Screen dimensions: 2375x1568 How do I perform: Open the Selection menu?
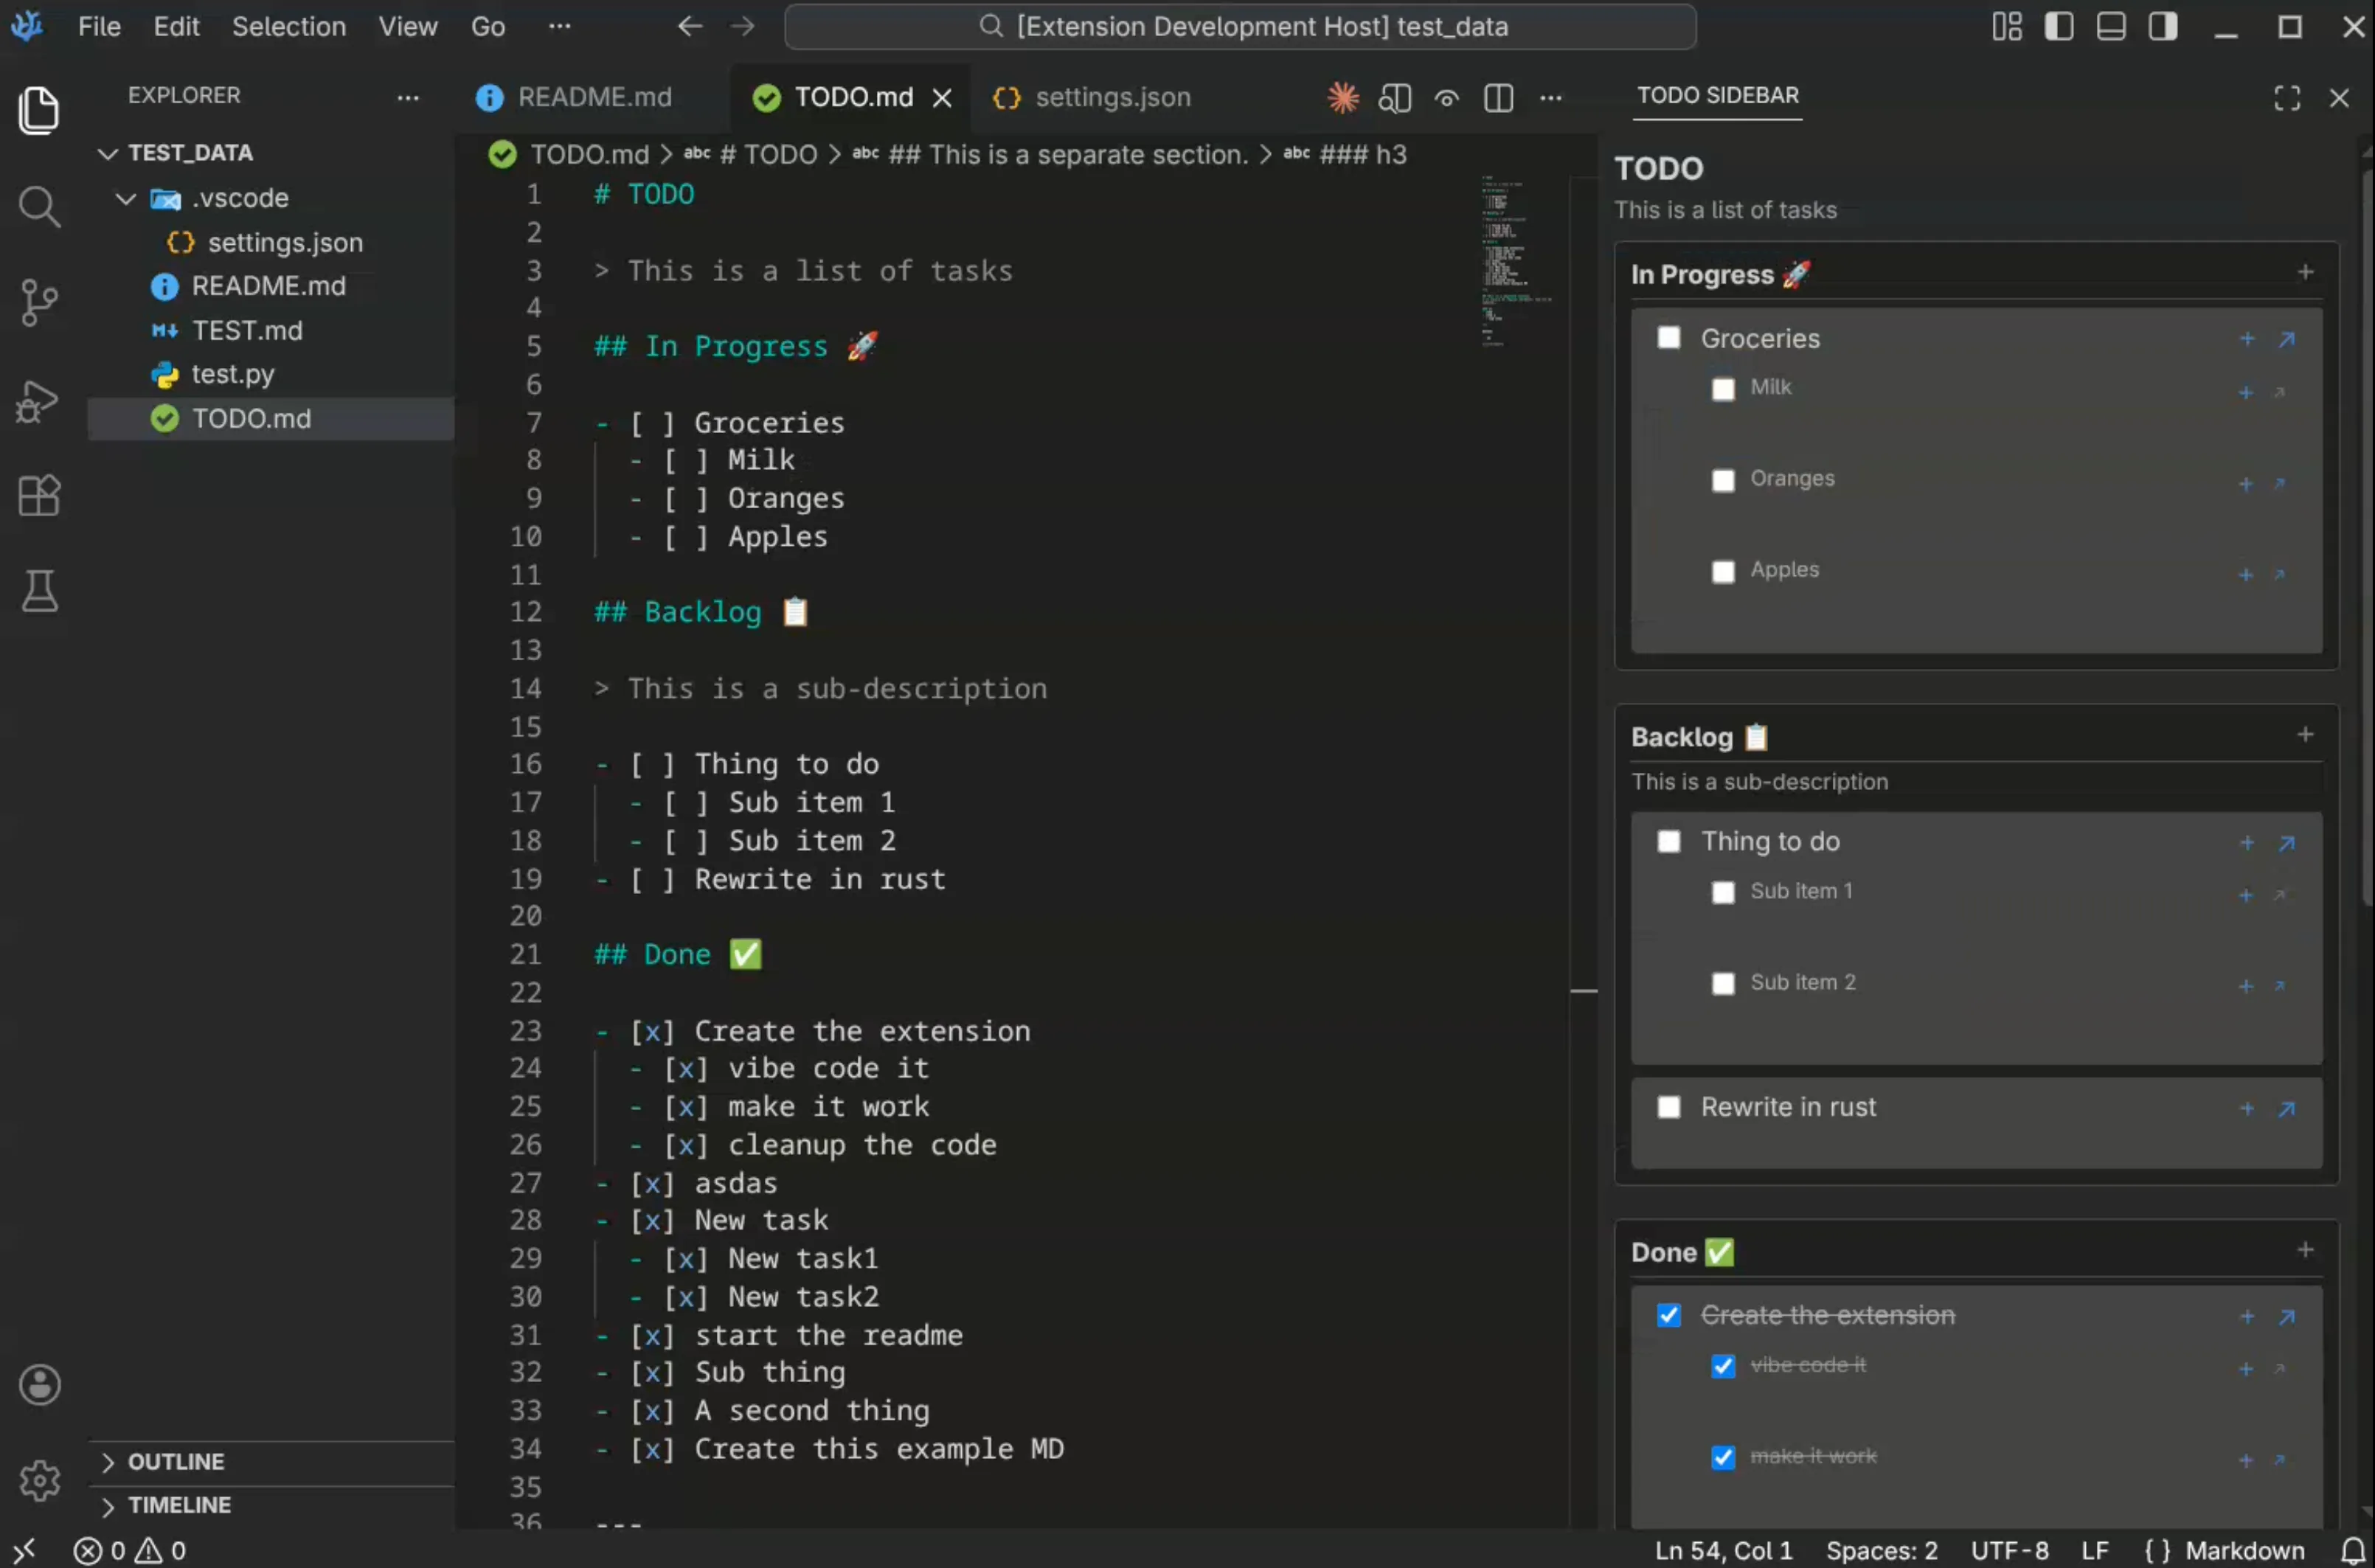[289, 27]
